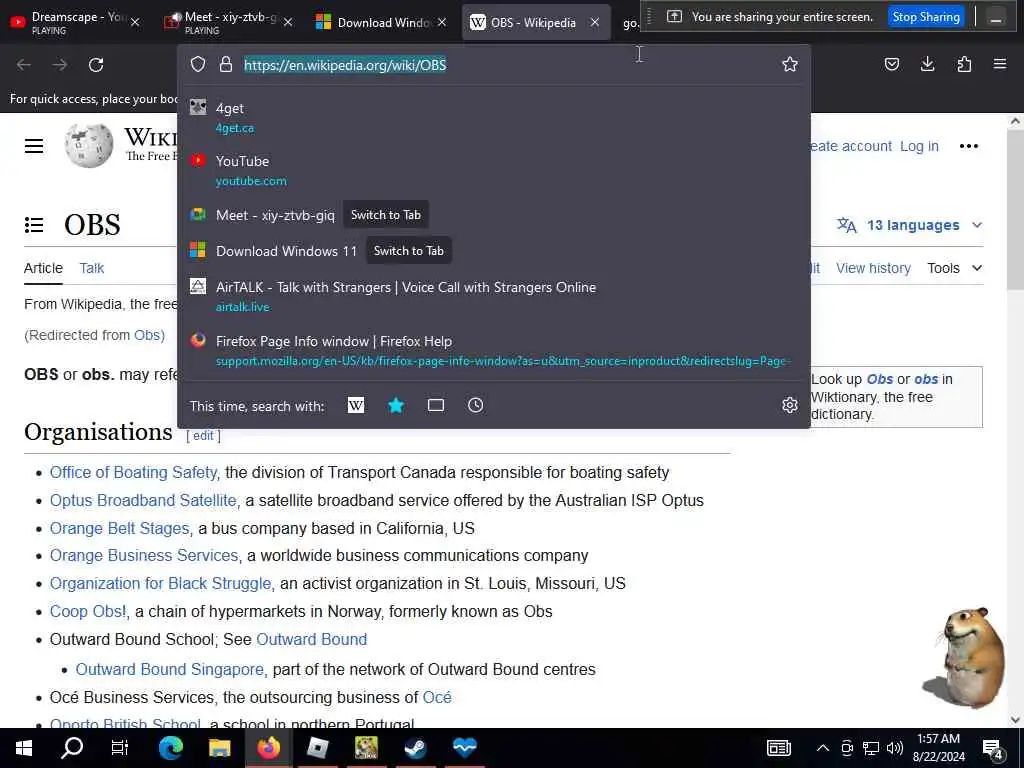Open the Firefox application menu
This screenshot has width=1024, height=768.
click(x=1000, y=64)
